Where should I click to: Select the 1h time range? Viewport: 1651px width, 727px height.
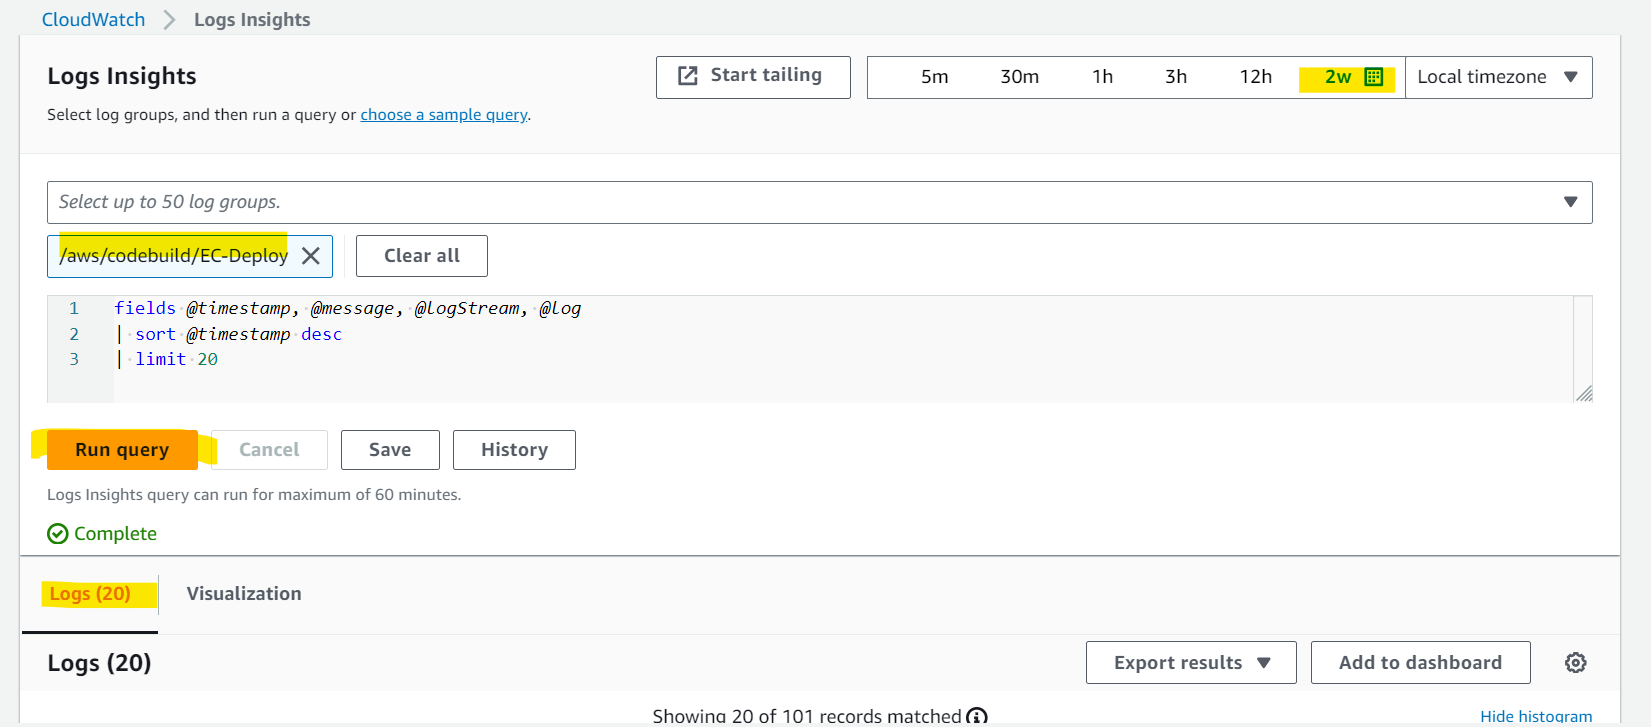[x=1102, y=77]
